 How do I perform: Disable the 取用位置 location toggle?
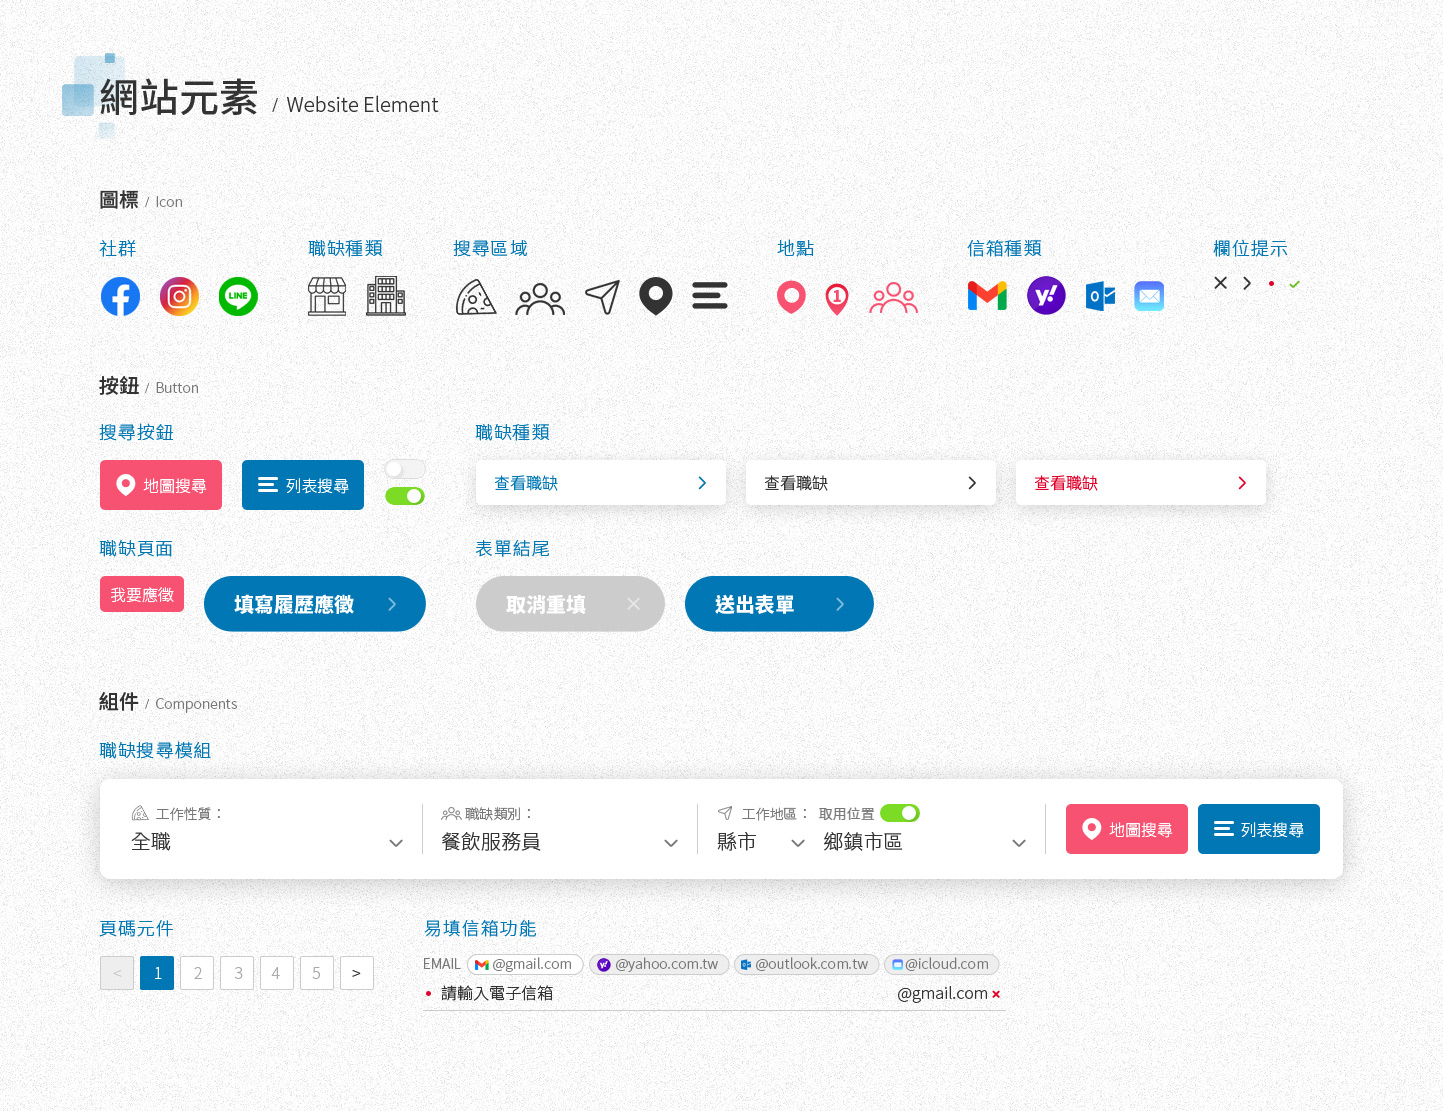899,813
